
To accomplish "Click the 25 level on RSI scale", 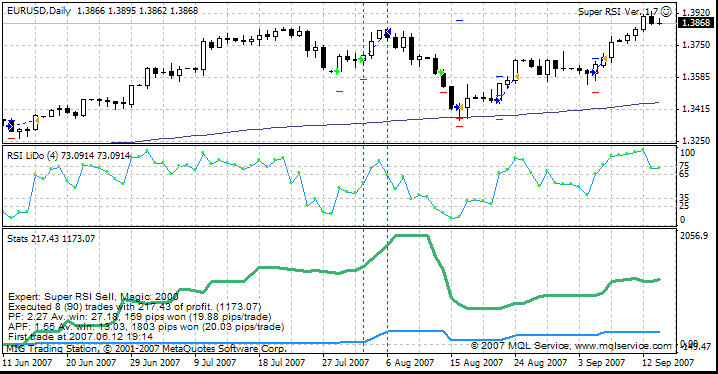I will pyautogui.click(x=685, y=206).
